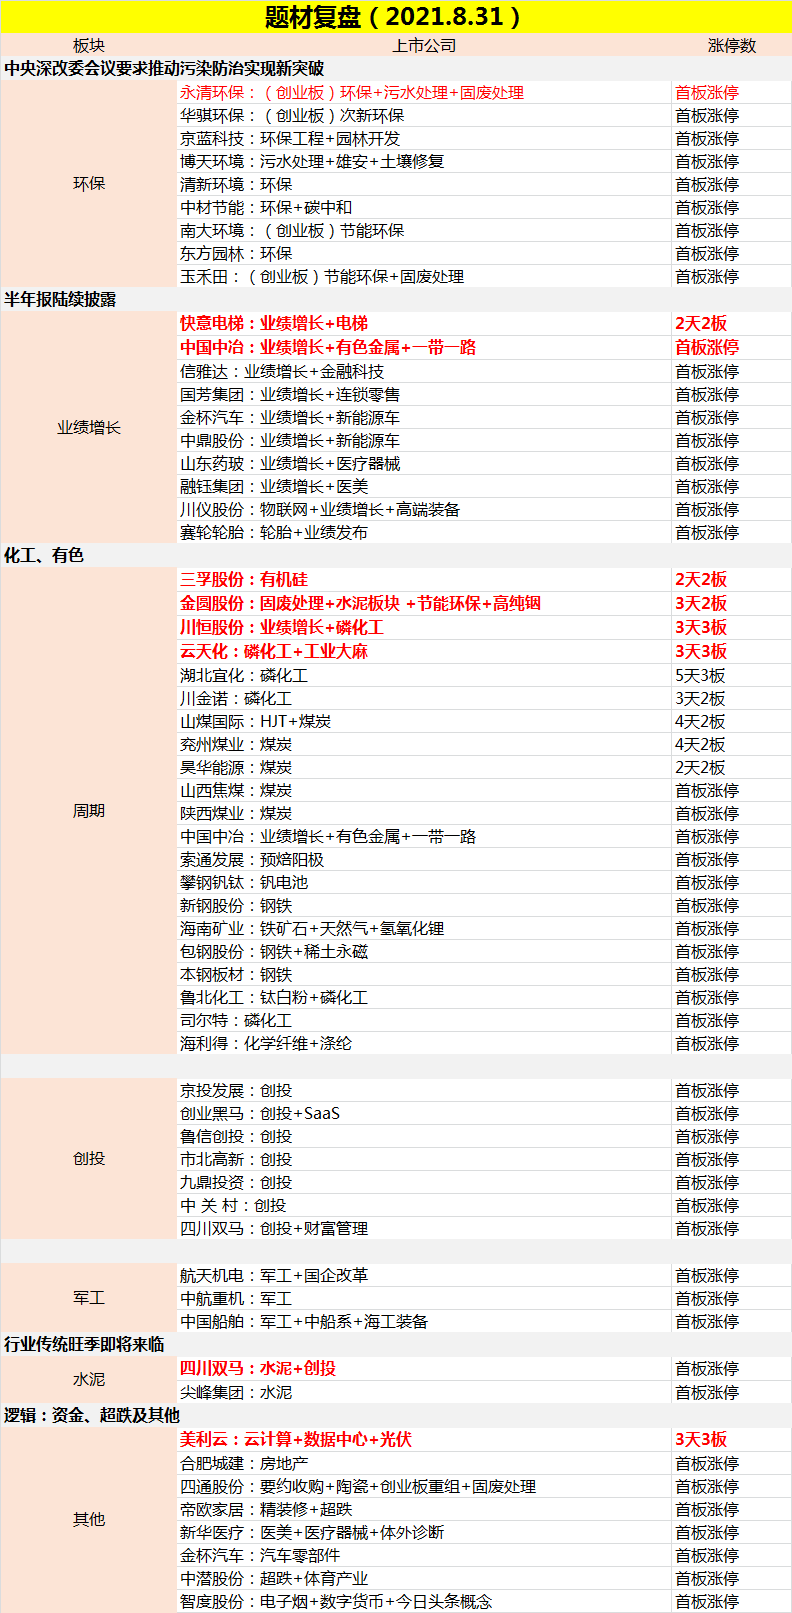Click the 其他 sector cell
This screenshot has width=792, height=1613.
88,1520
